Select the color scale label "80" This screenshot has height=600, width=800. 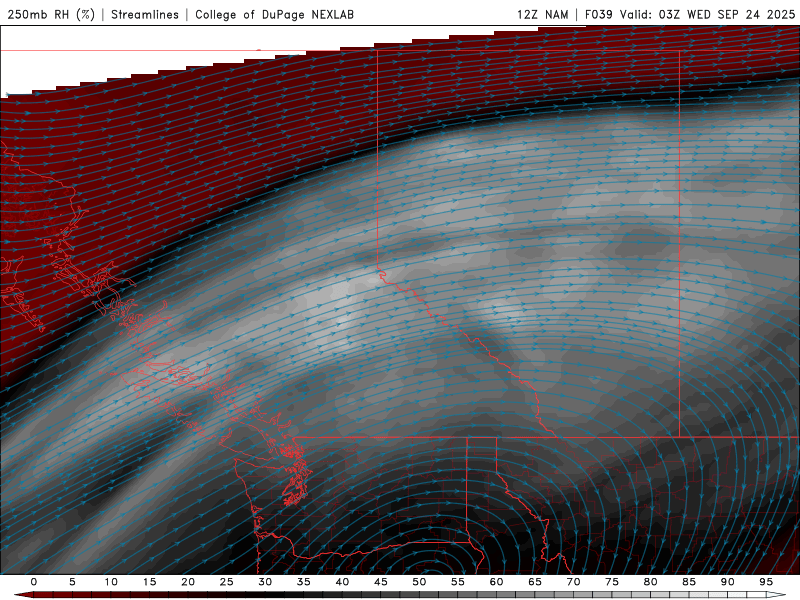(651, 582)
